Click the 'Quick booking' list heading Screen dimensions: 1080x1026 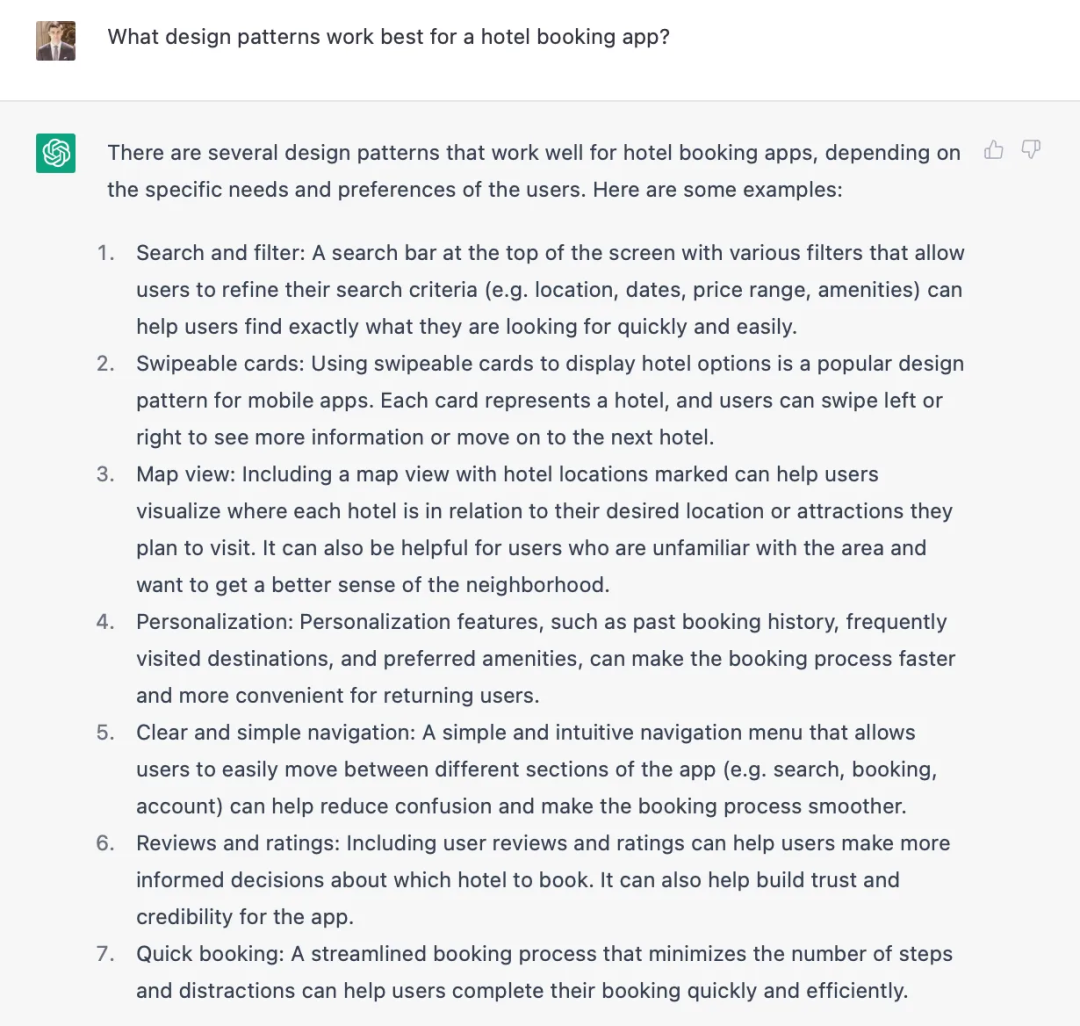coord(210,955)
